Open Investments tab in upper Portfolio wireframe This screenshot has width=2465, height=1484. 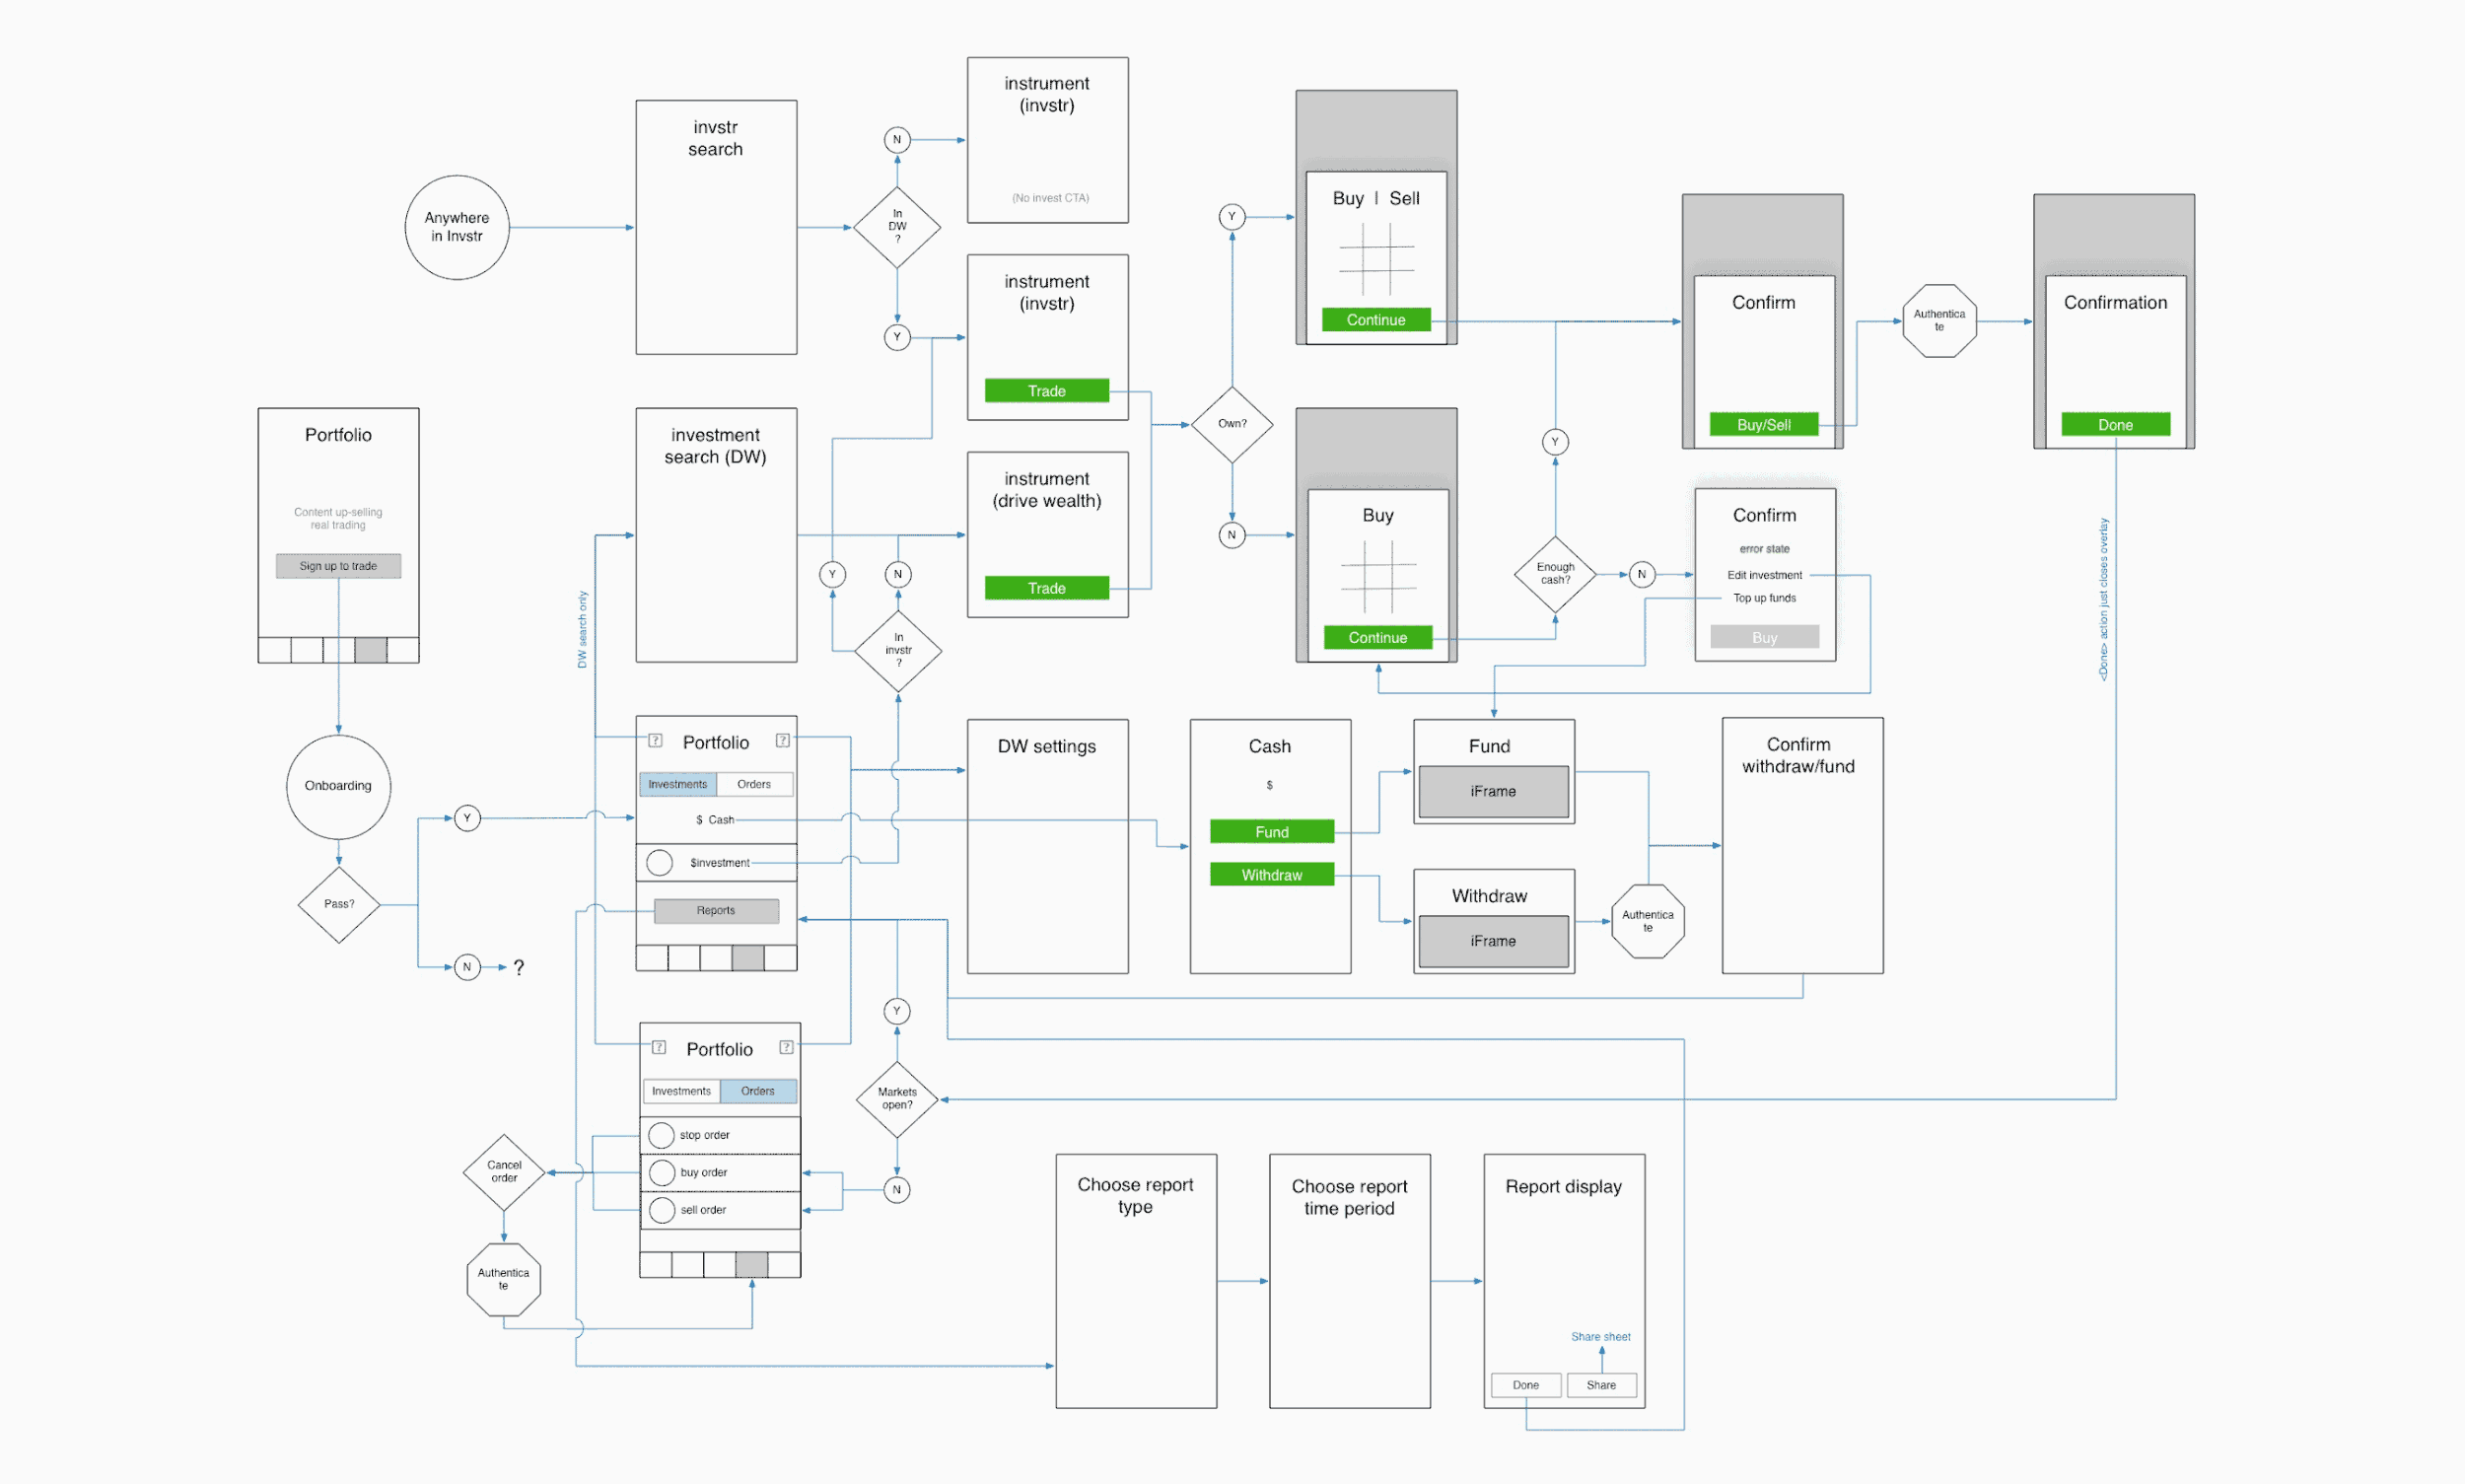[x=678, y=784]
